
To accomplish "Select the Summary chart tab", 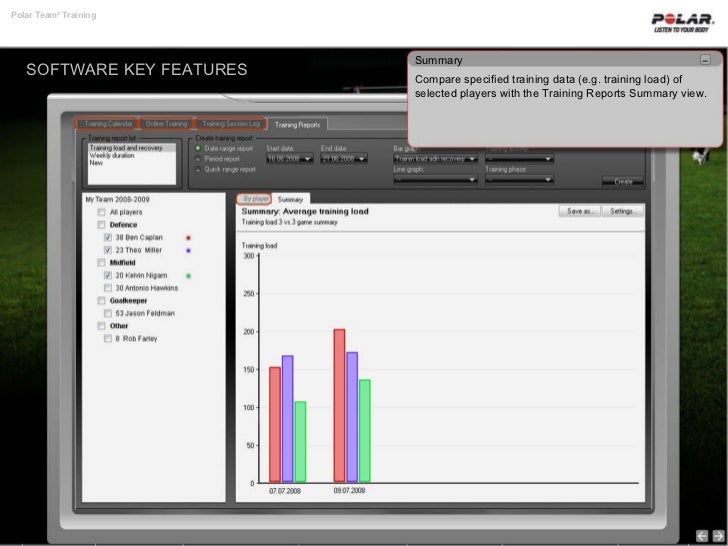I will click(290, 199).
